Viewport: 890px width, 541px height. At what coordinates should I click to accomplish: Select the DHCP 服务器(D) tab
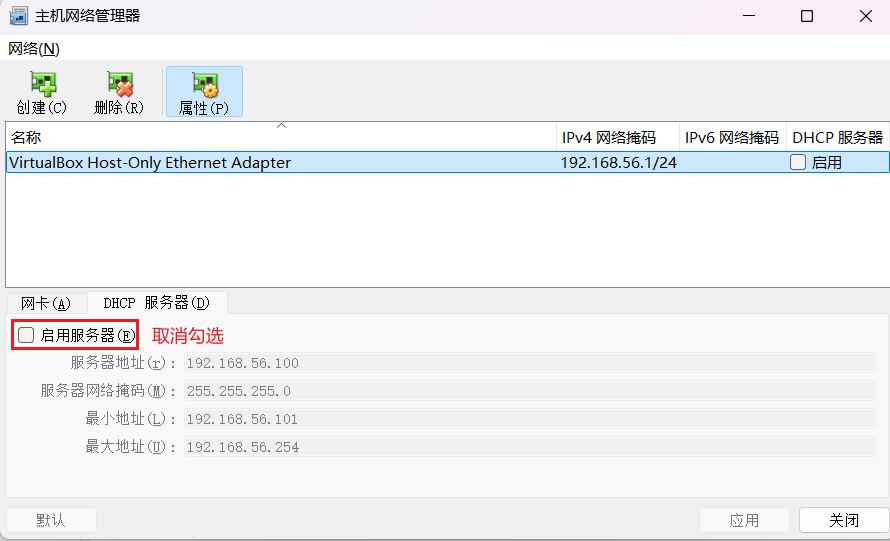tap(157, 303)
